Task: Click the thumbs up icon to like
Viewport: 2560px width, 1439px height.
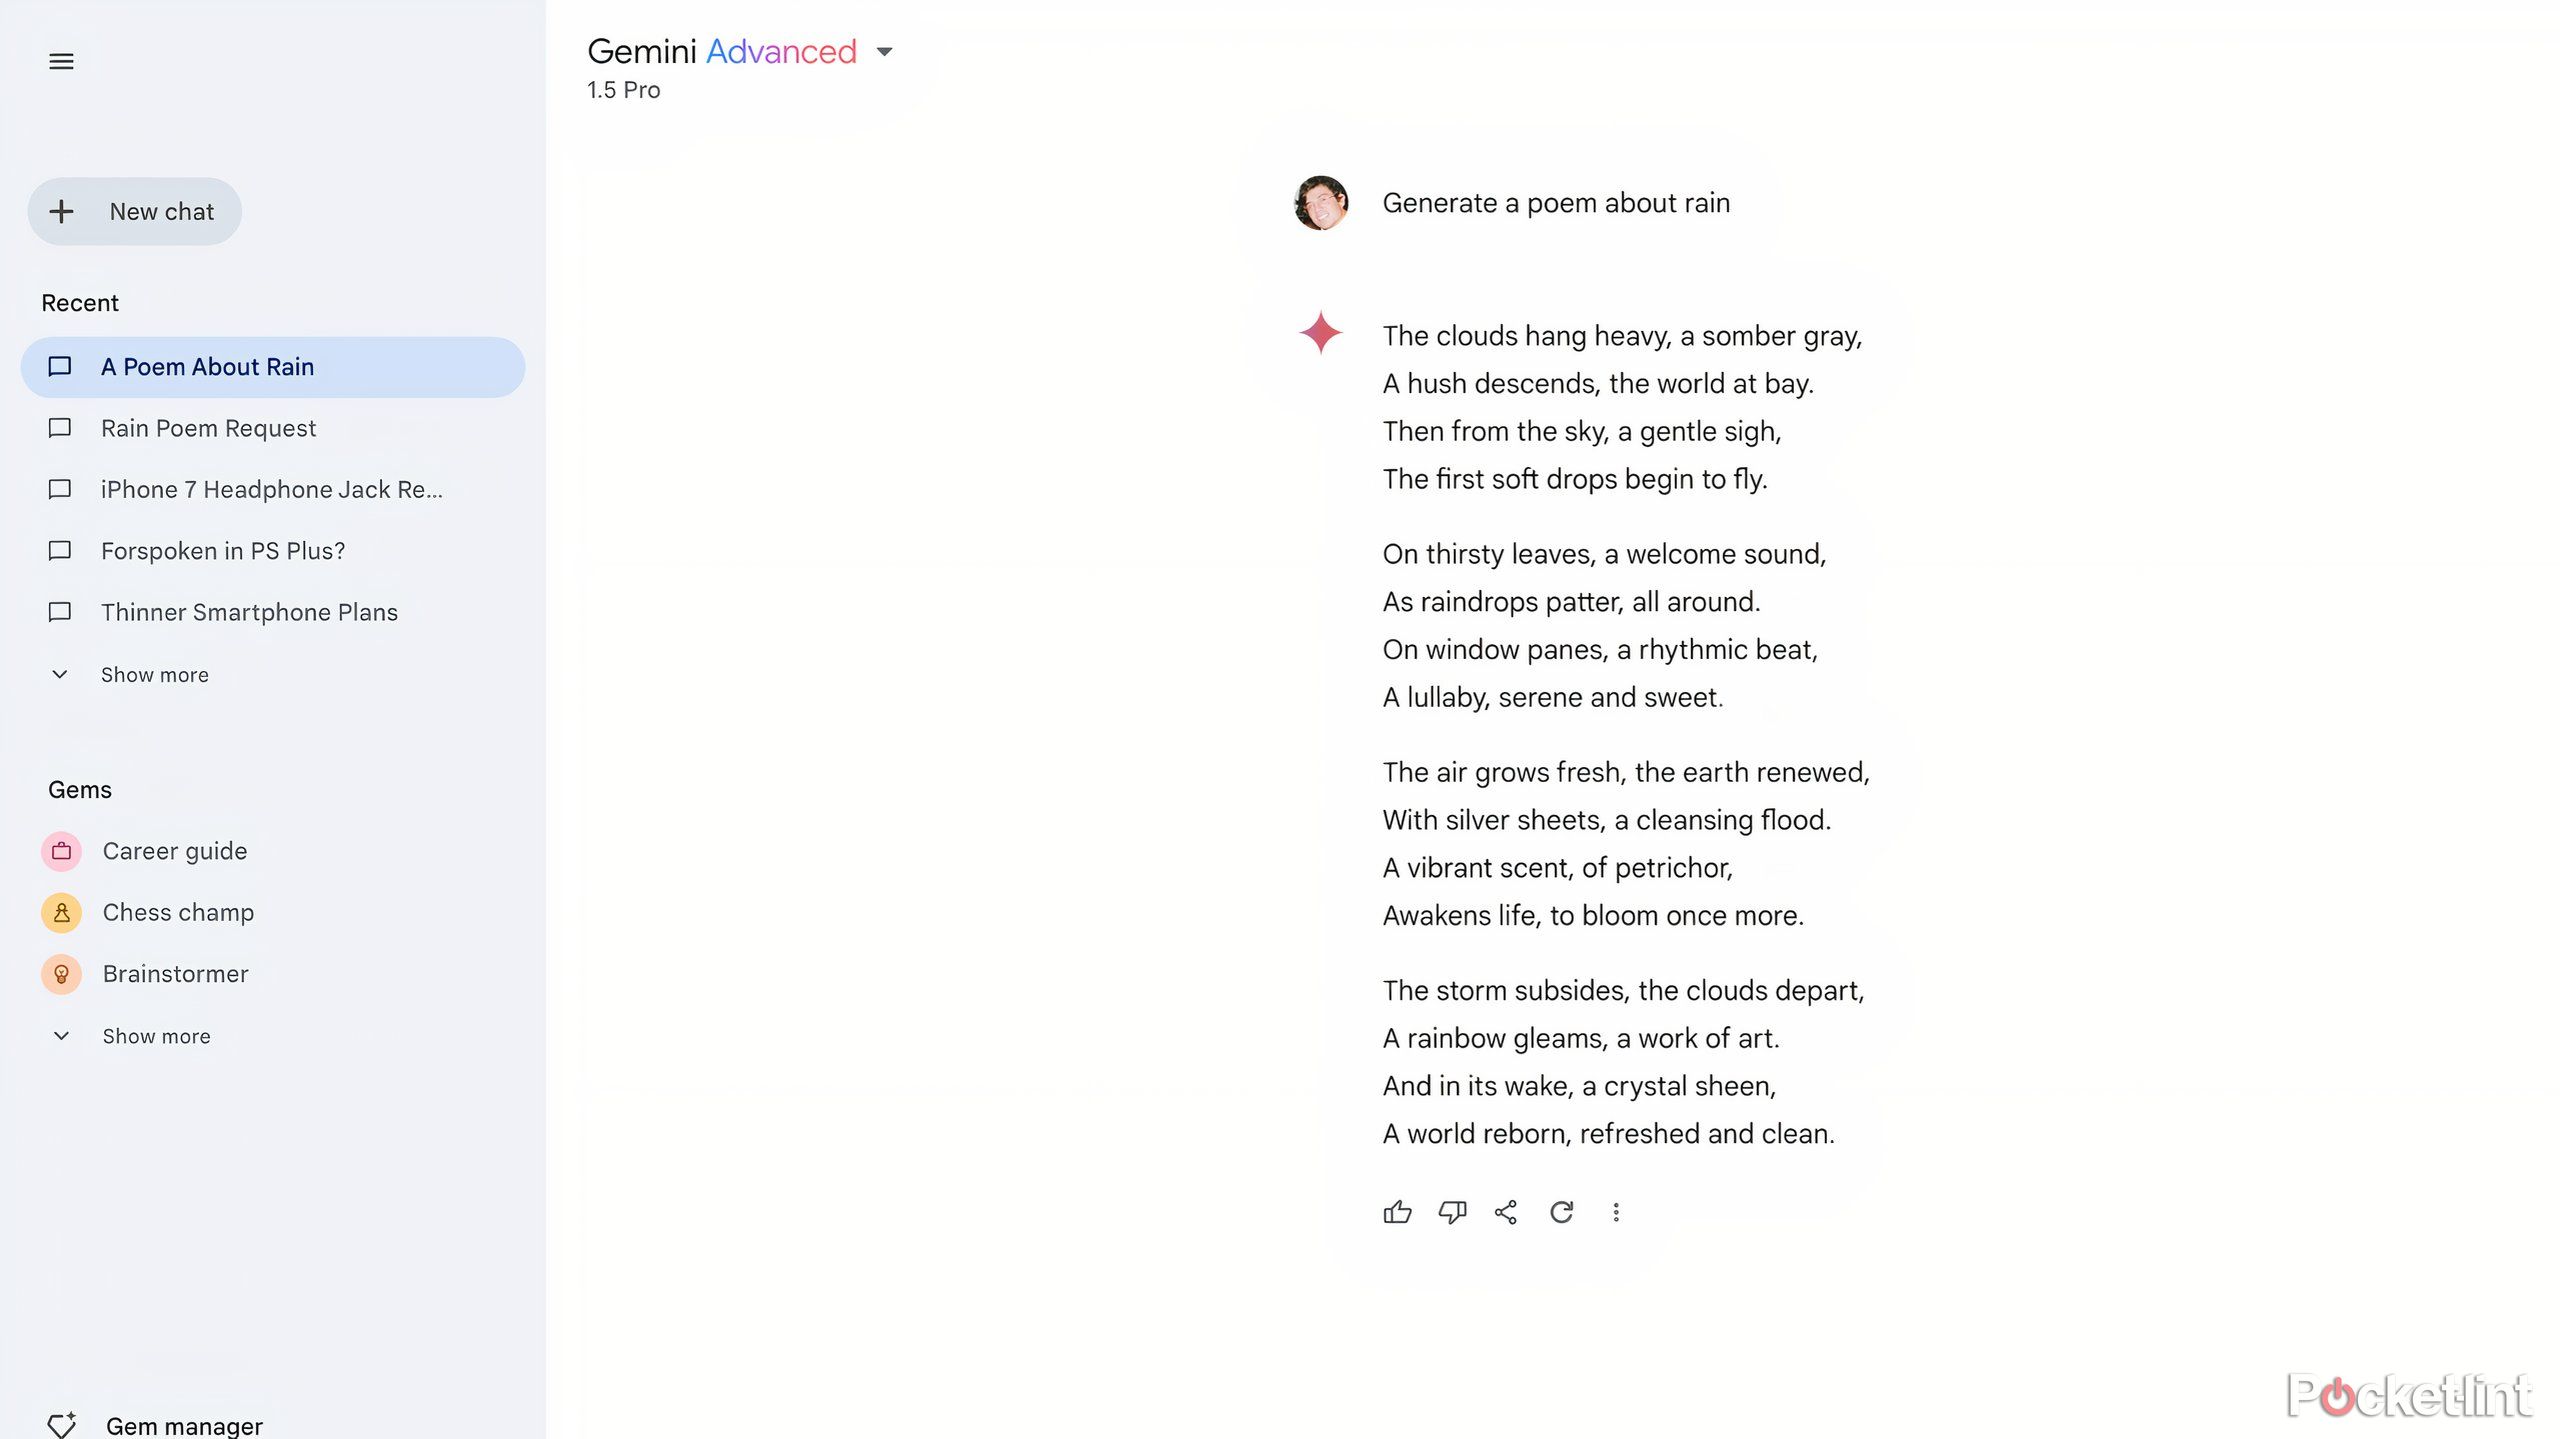Action: pos(1398,1212)
